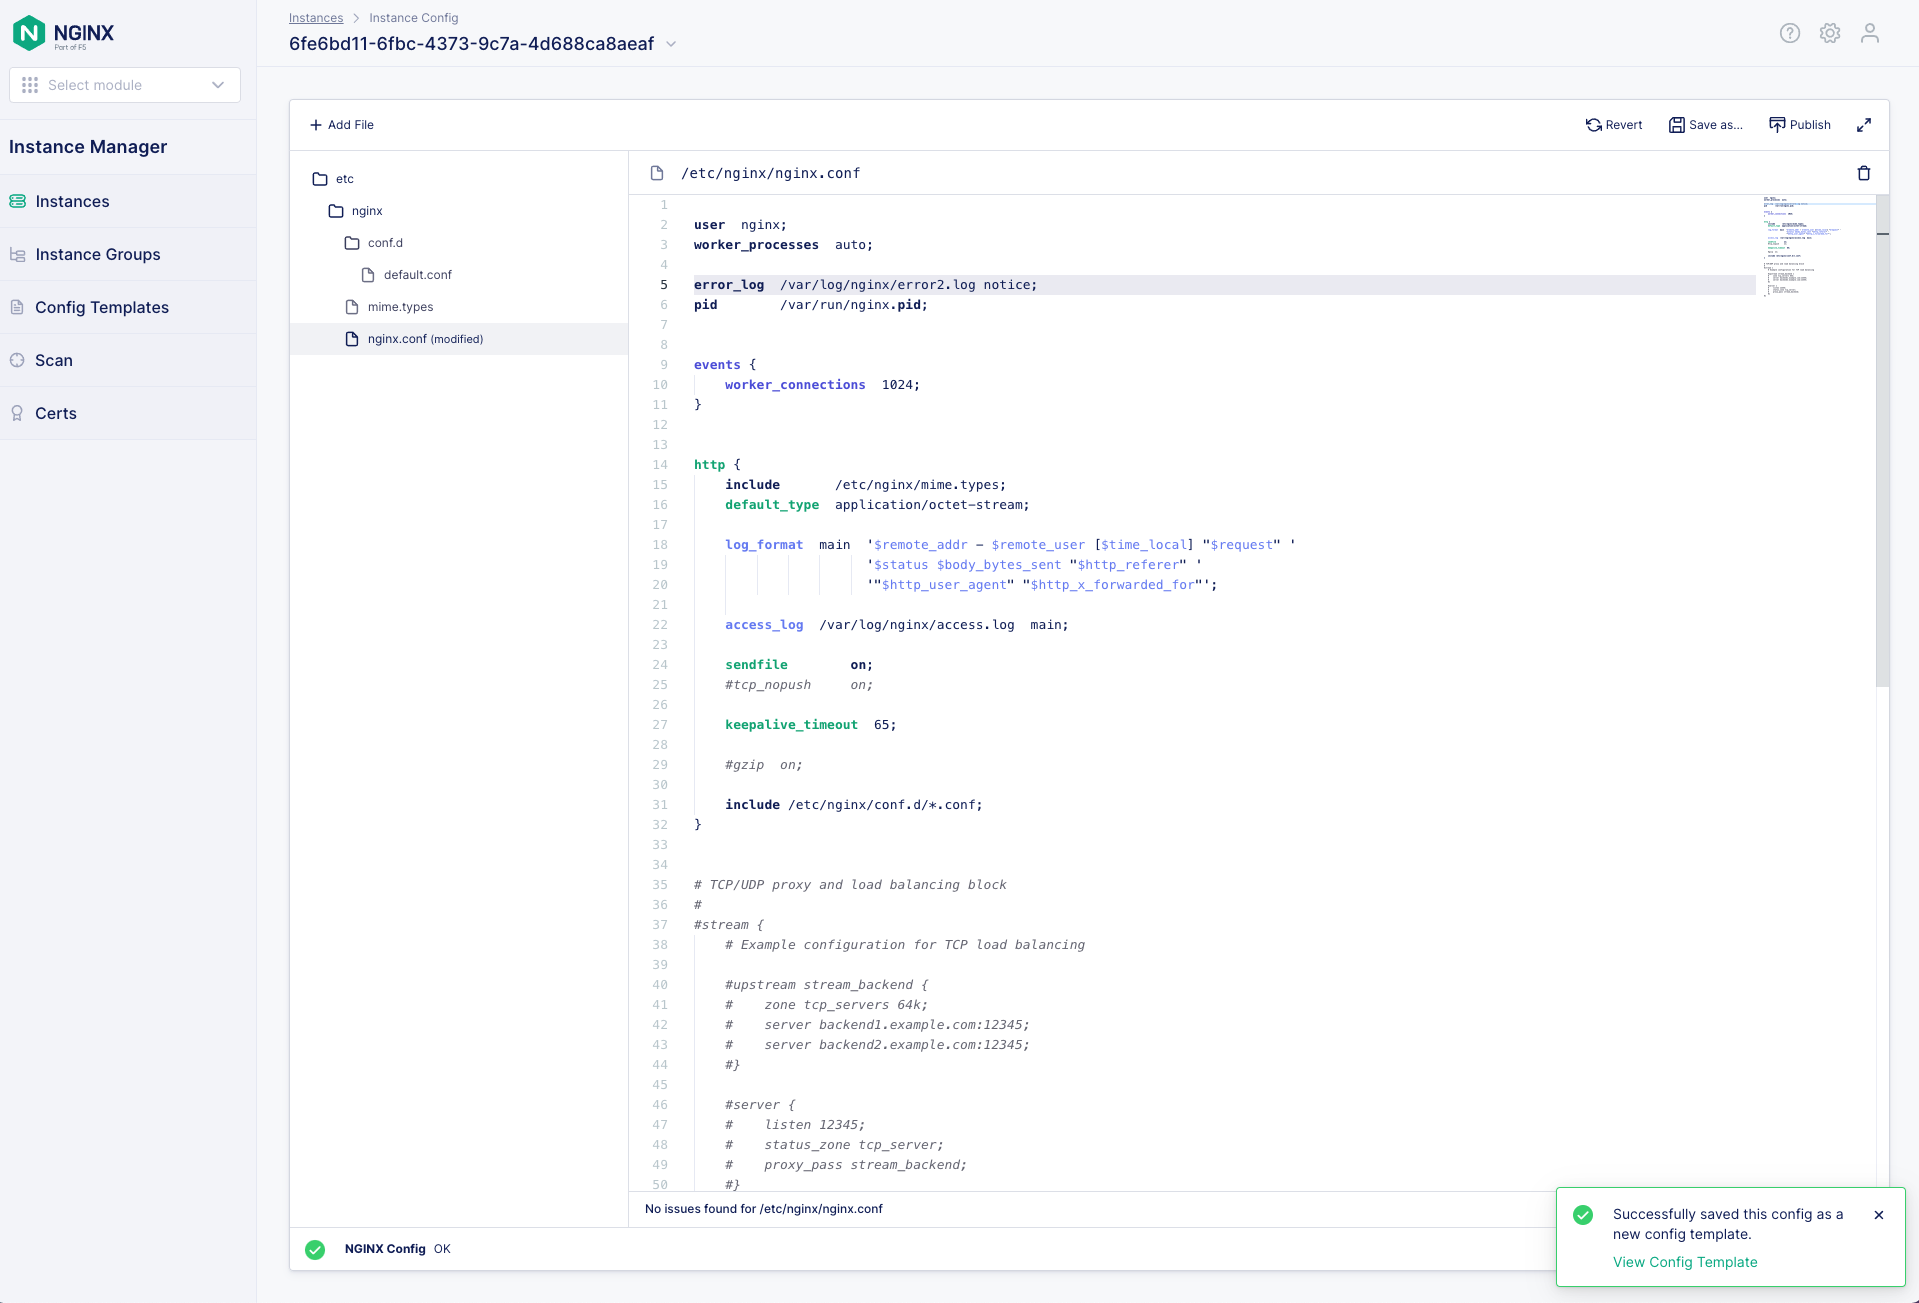Screen dimensions: 1919x1303
Task: Click the editor vertical scrollbar
Action: 1882,440
